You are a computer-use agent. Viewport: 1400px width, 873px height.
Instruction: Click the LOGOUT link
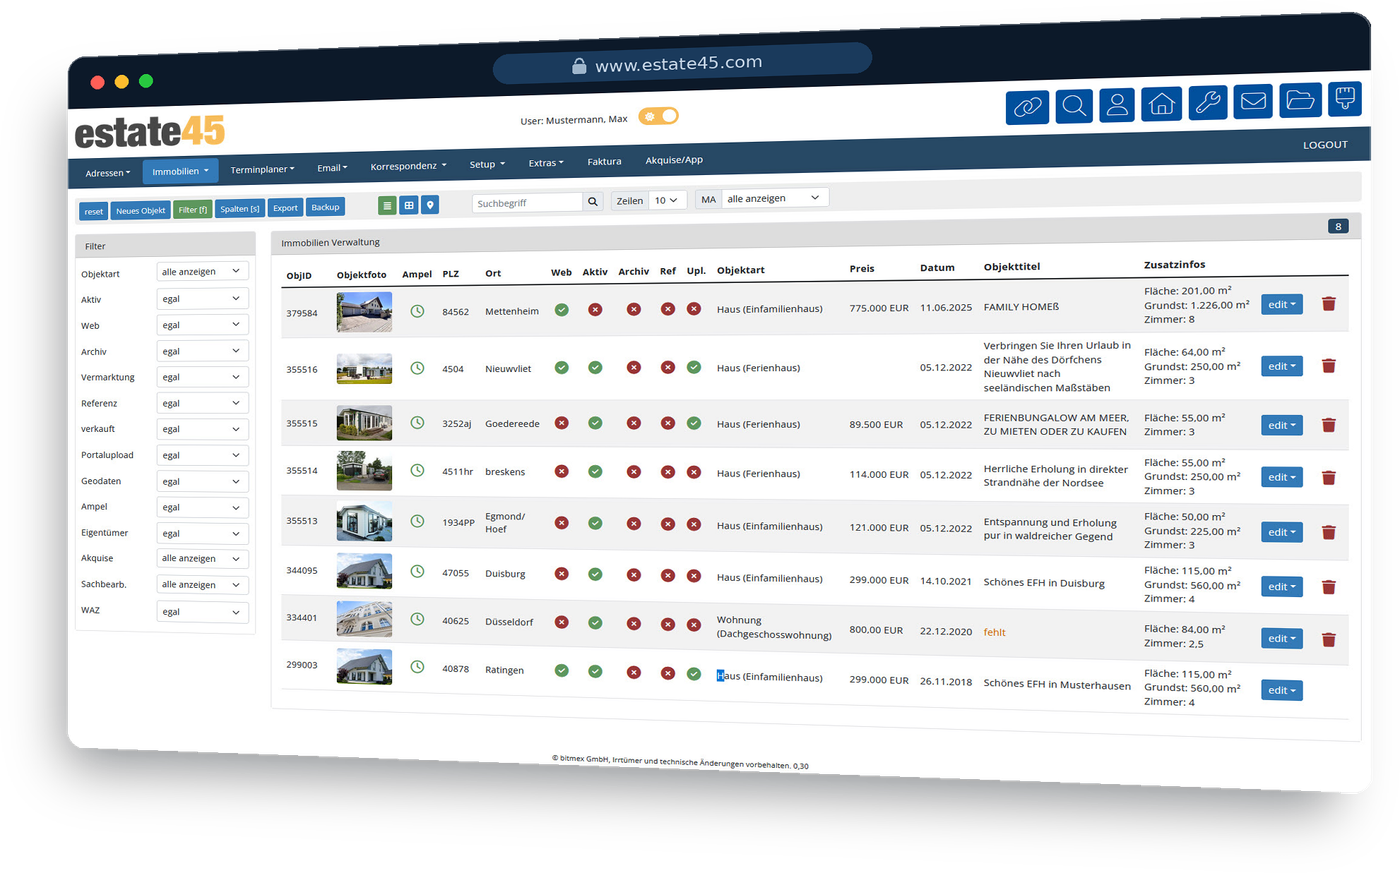(x=1325, y=145)
